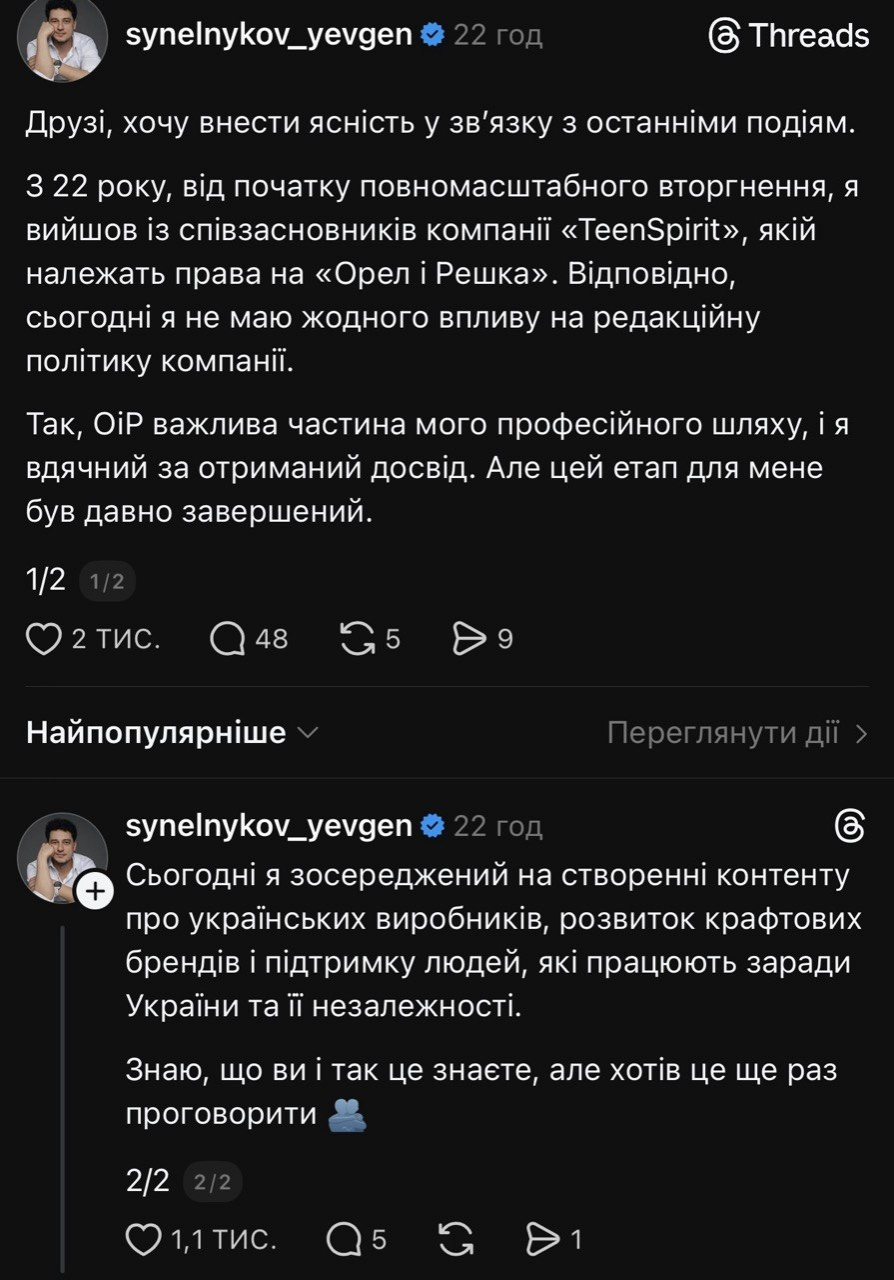The width and height of the screenshot is (894, 1280).
Task: Follow author via plus badge on avatar
Action: coord(94,892)
